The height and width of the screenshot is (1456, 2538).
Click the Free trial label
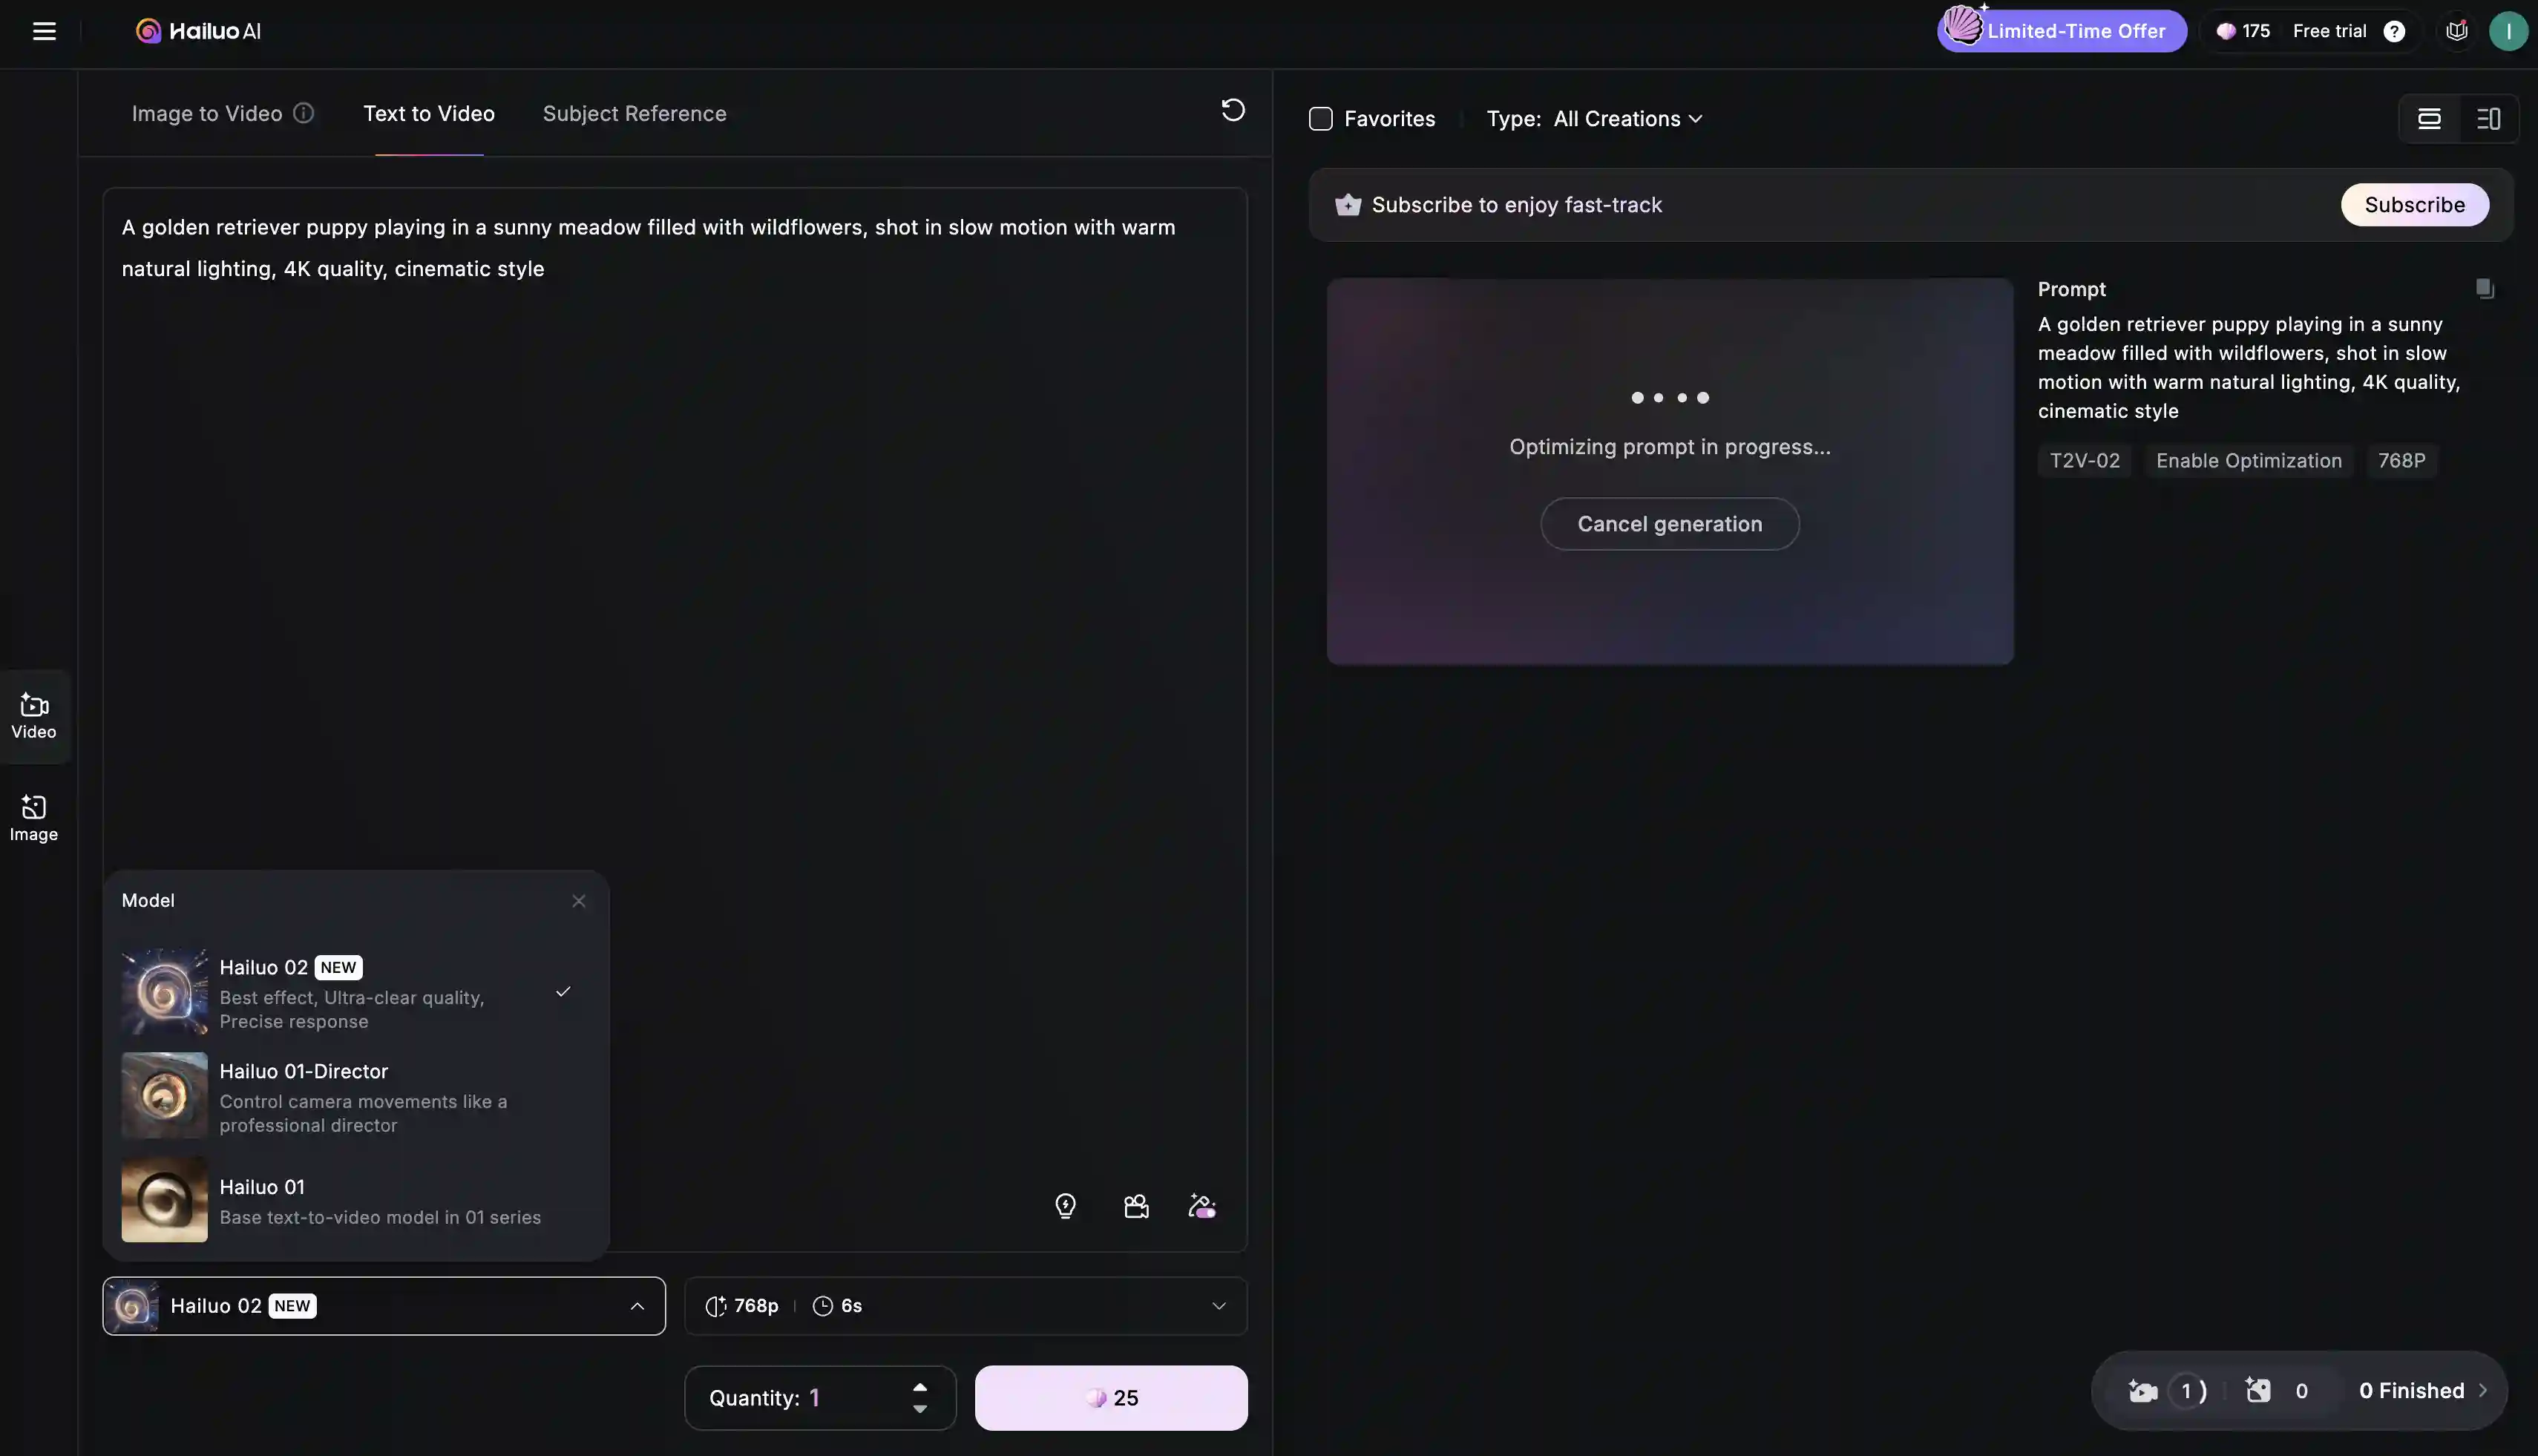coord(2329,31)
